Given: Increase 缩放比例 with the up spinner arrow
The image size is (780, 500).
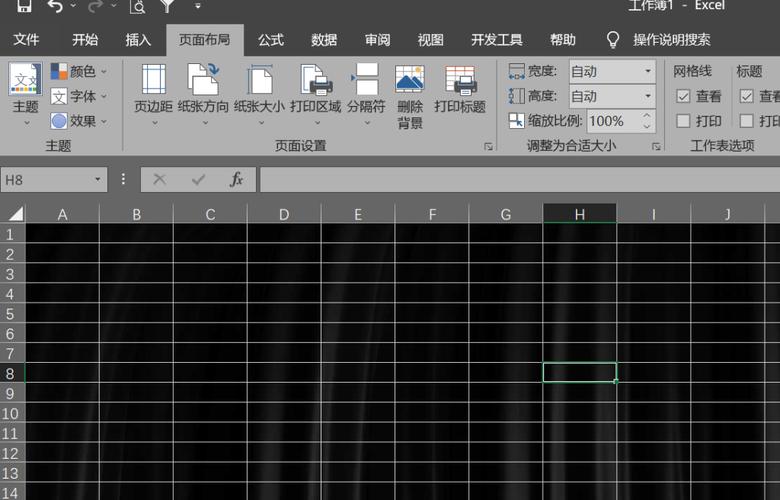Looking at the screenshot, I should [x=647, y=116].
